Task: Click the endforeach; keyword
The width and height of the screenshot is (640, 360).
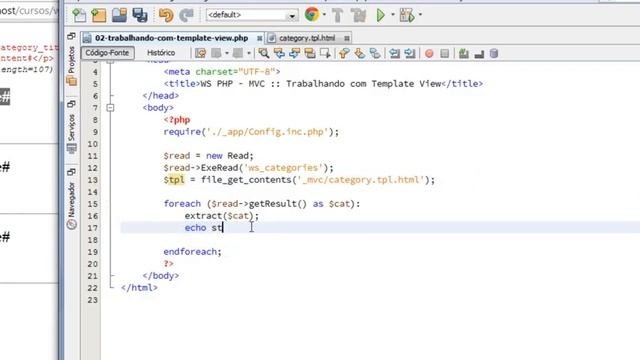Action: pyautogui.click(x=192, y=252)
